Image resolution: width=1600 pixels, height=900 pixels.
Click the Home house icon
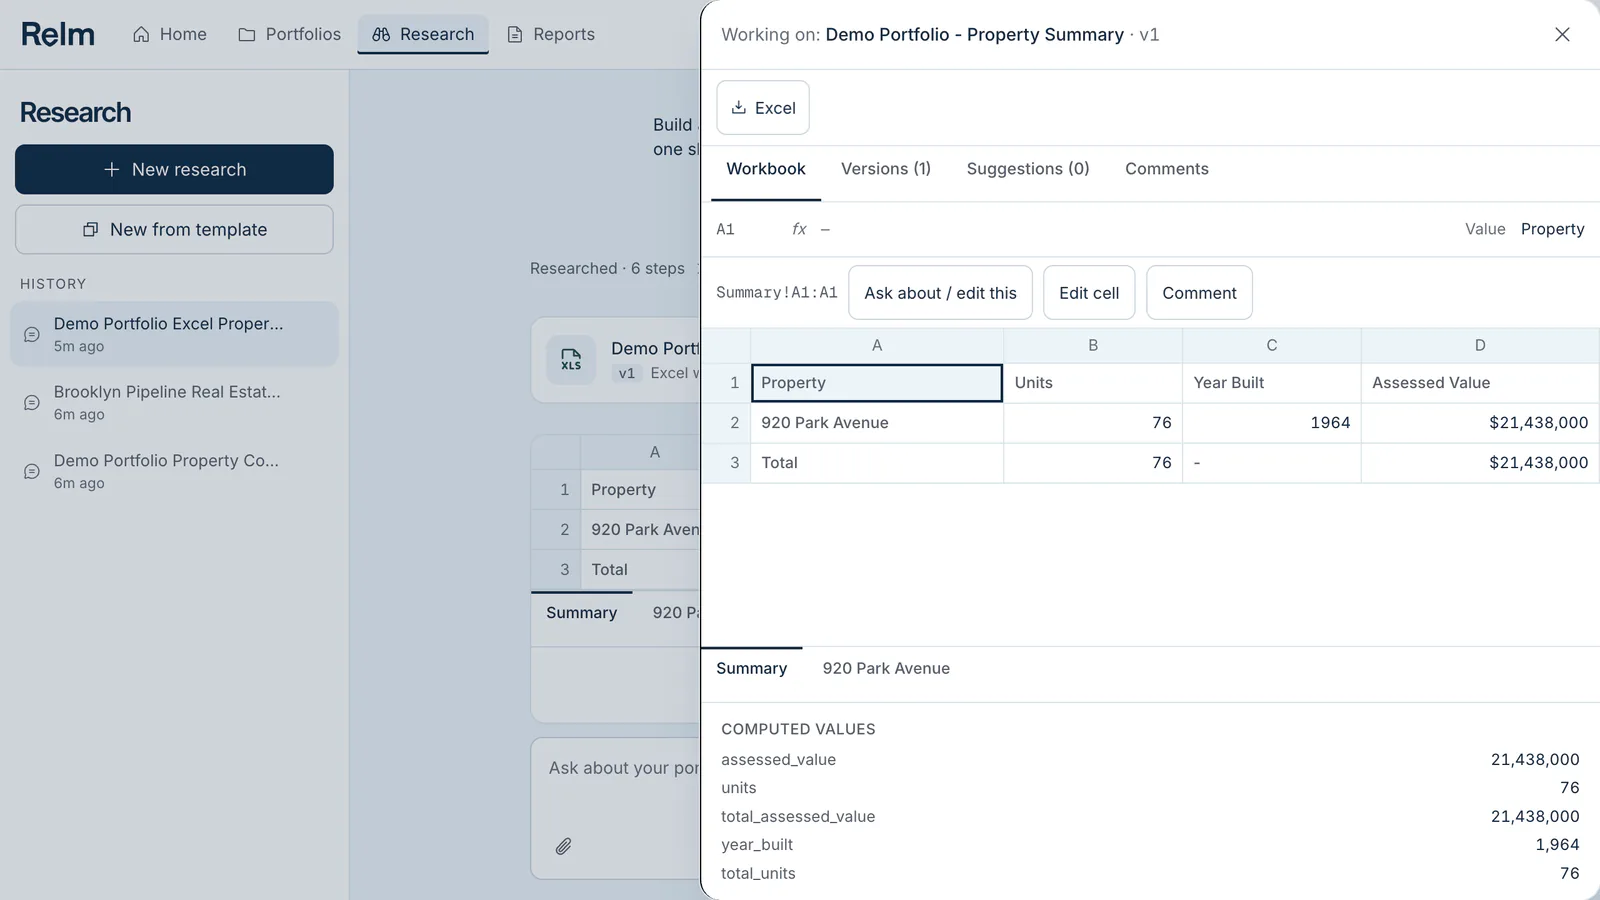pos(141,34)
